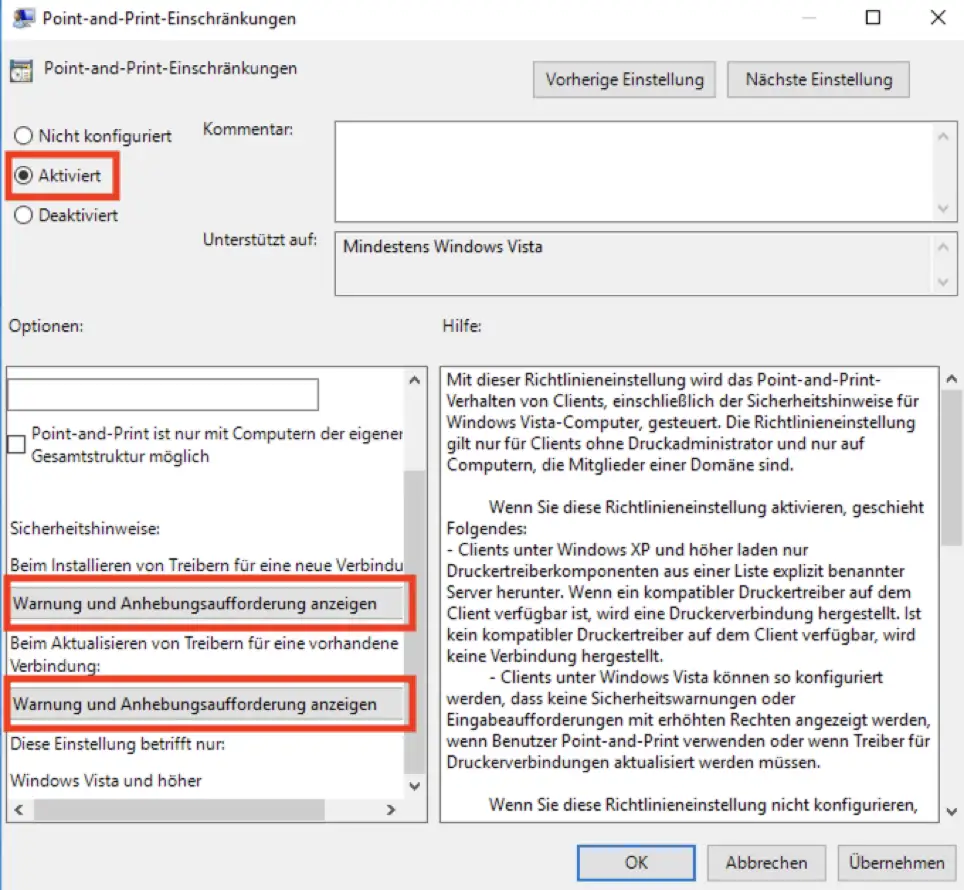Click the window title bar application icon
Image resolution: width=964 pixels, height=890 pixels.
(22, 18)
